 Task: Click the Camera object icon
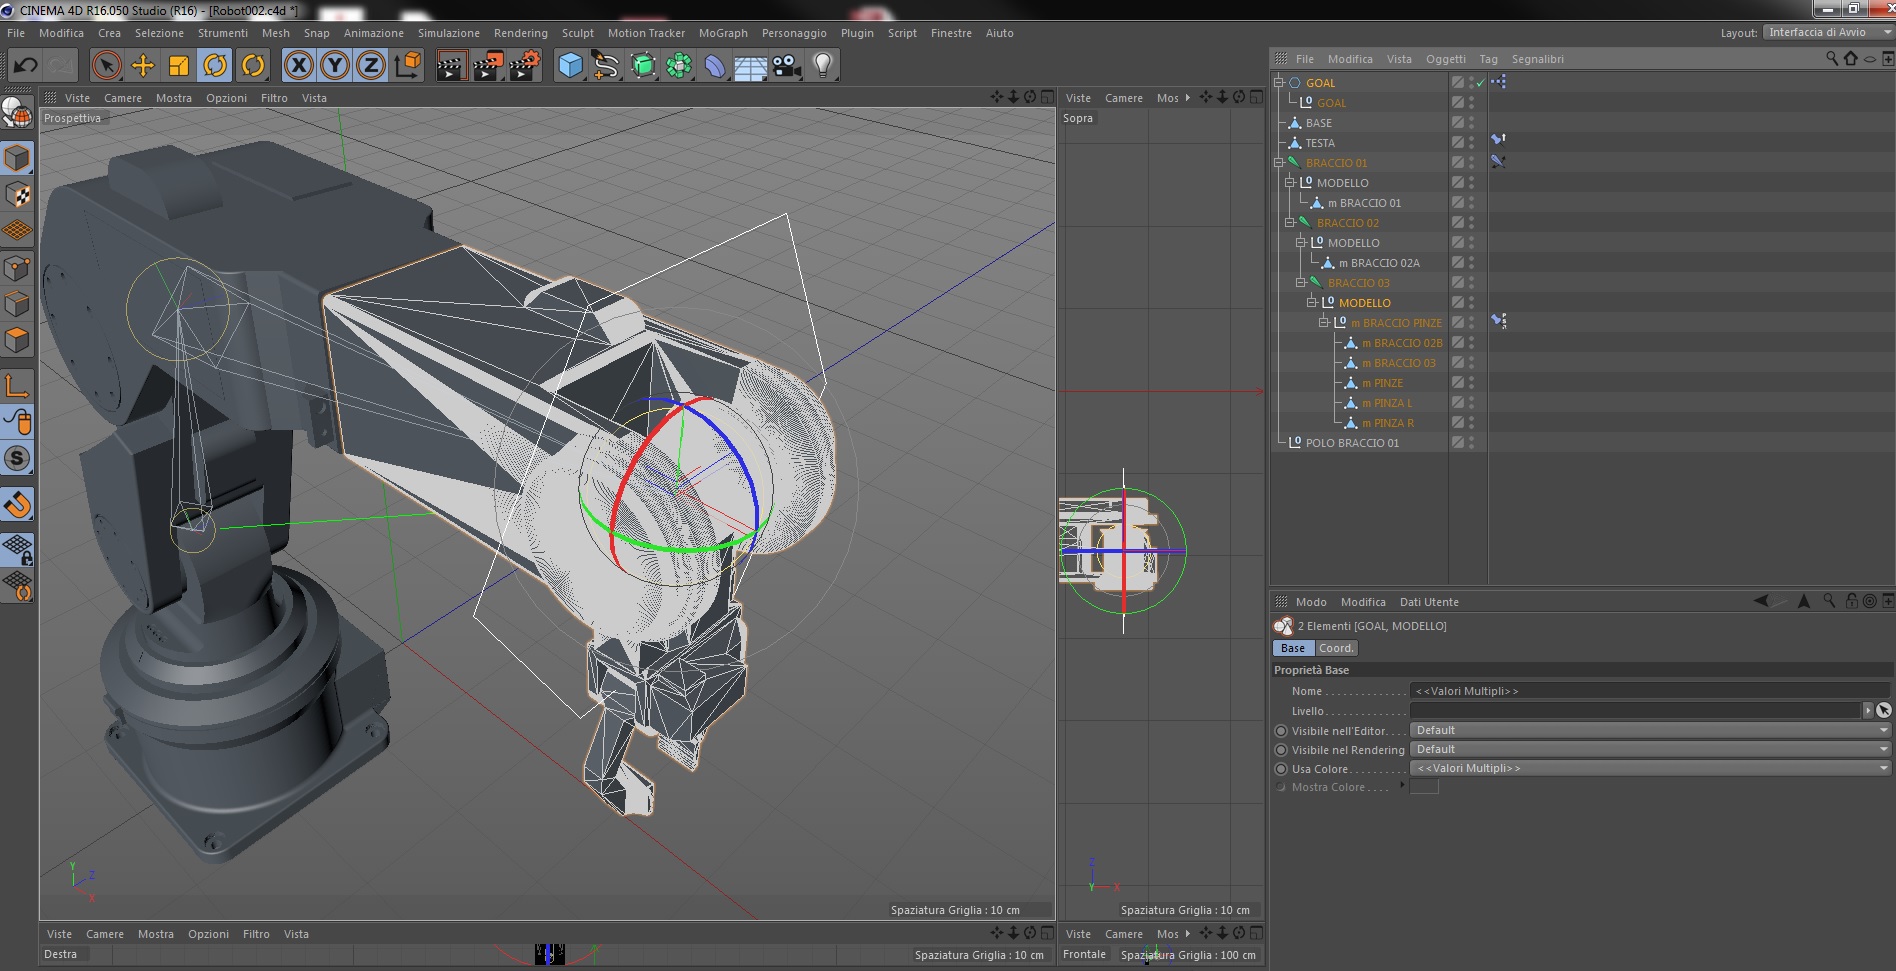pos(787,66)
